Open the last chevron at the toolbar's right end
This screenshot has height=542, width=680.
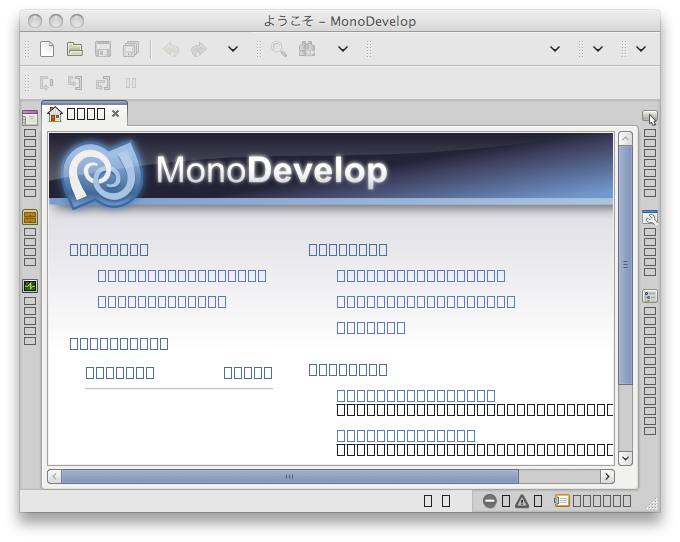click(641, 49)
